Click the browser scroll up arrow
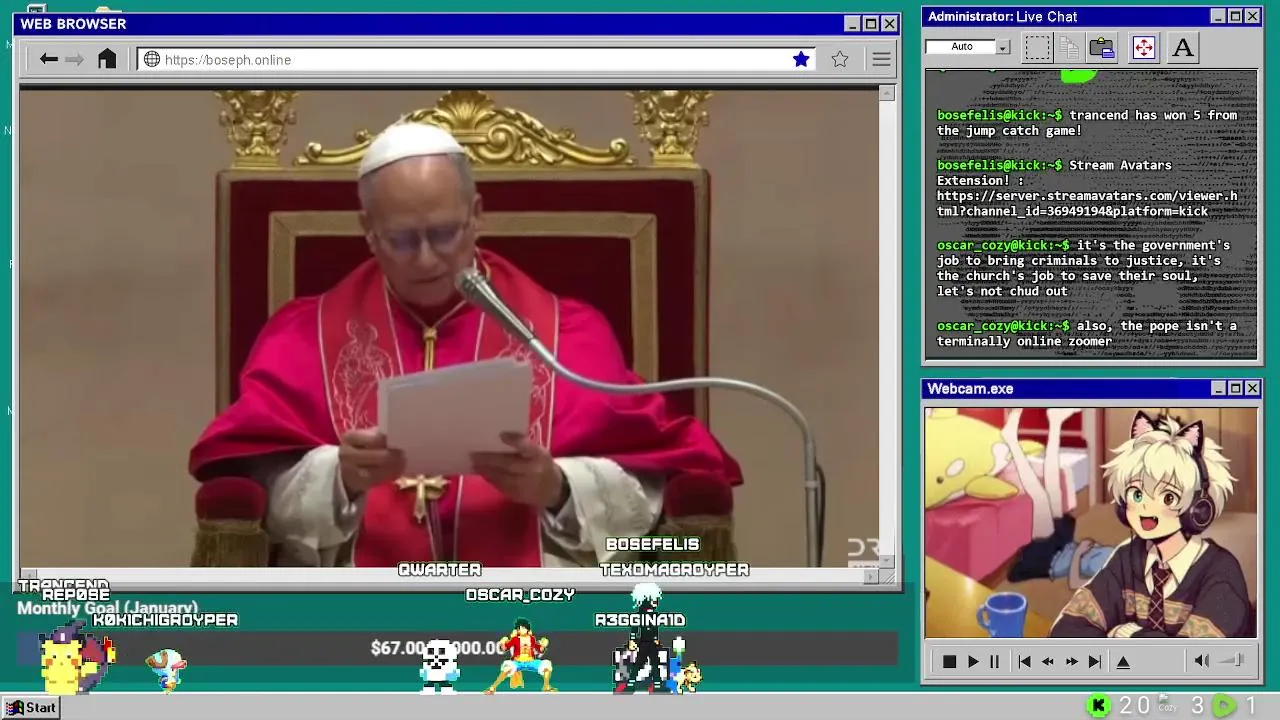Screen dimensions: 1280x720 887,93
